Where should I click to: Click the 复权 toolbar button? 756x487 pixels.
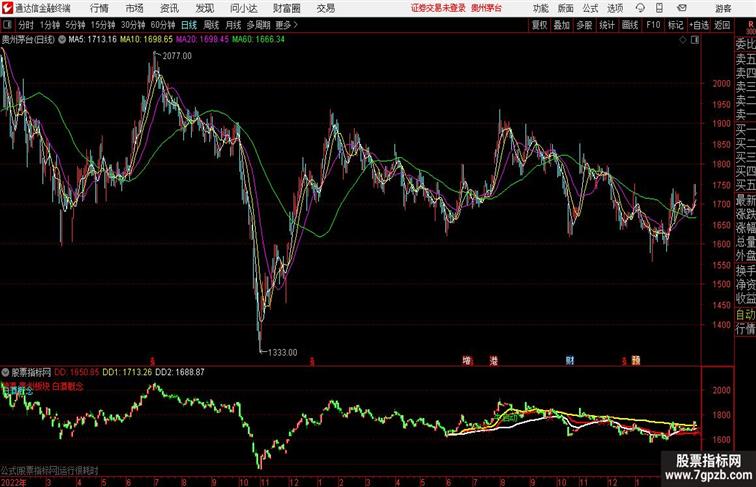(x=540, y=25)
